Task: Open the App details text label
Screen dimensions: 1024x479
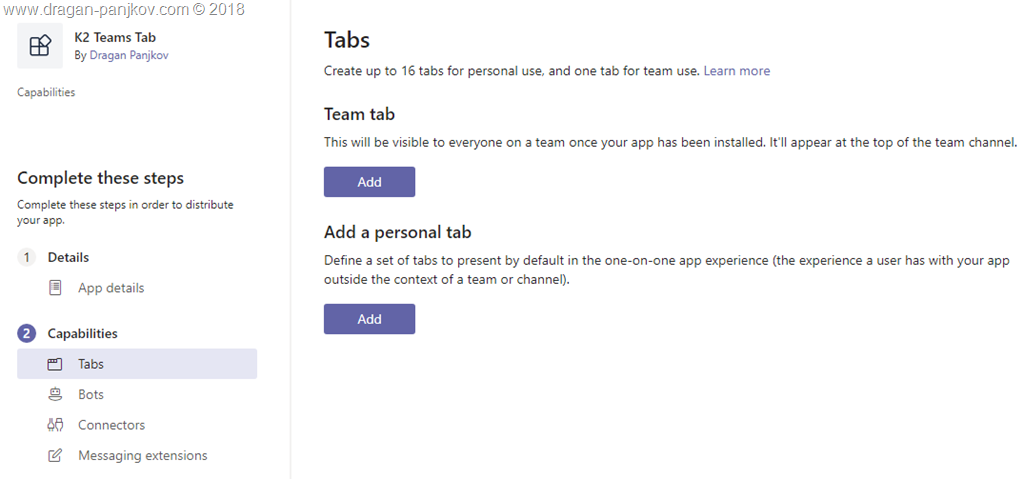Action: 111,288
